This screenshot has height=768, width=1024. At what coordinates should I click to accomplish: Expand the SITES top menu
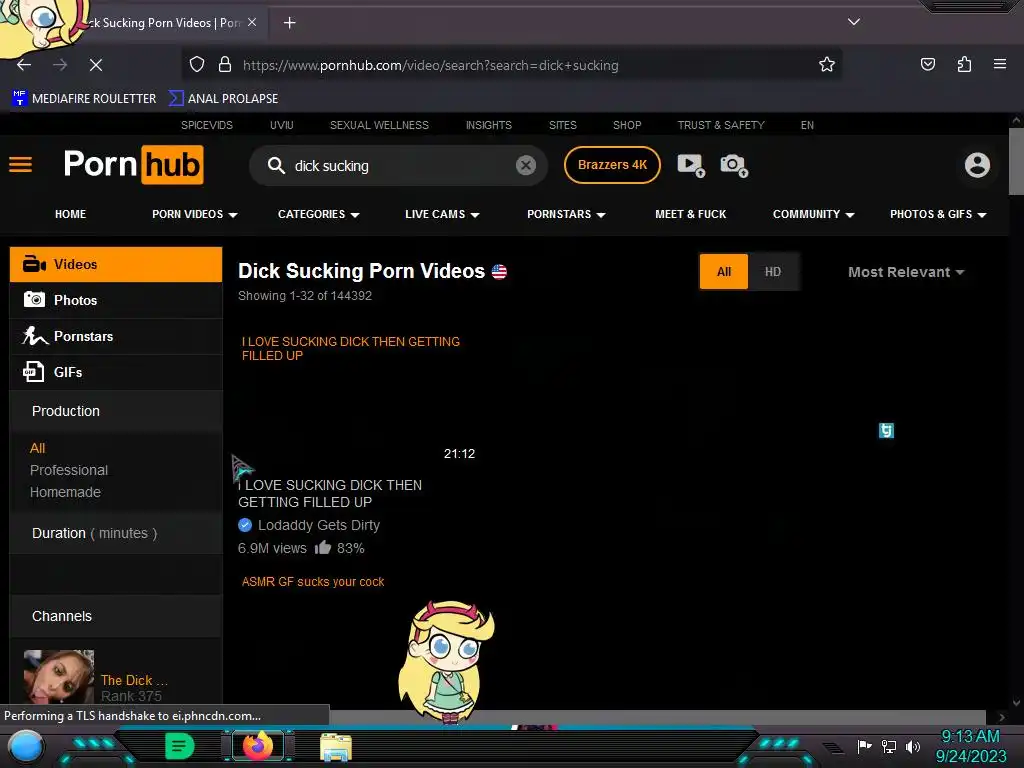[x=562, y=125]
